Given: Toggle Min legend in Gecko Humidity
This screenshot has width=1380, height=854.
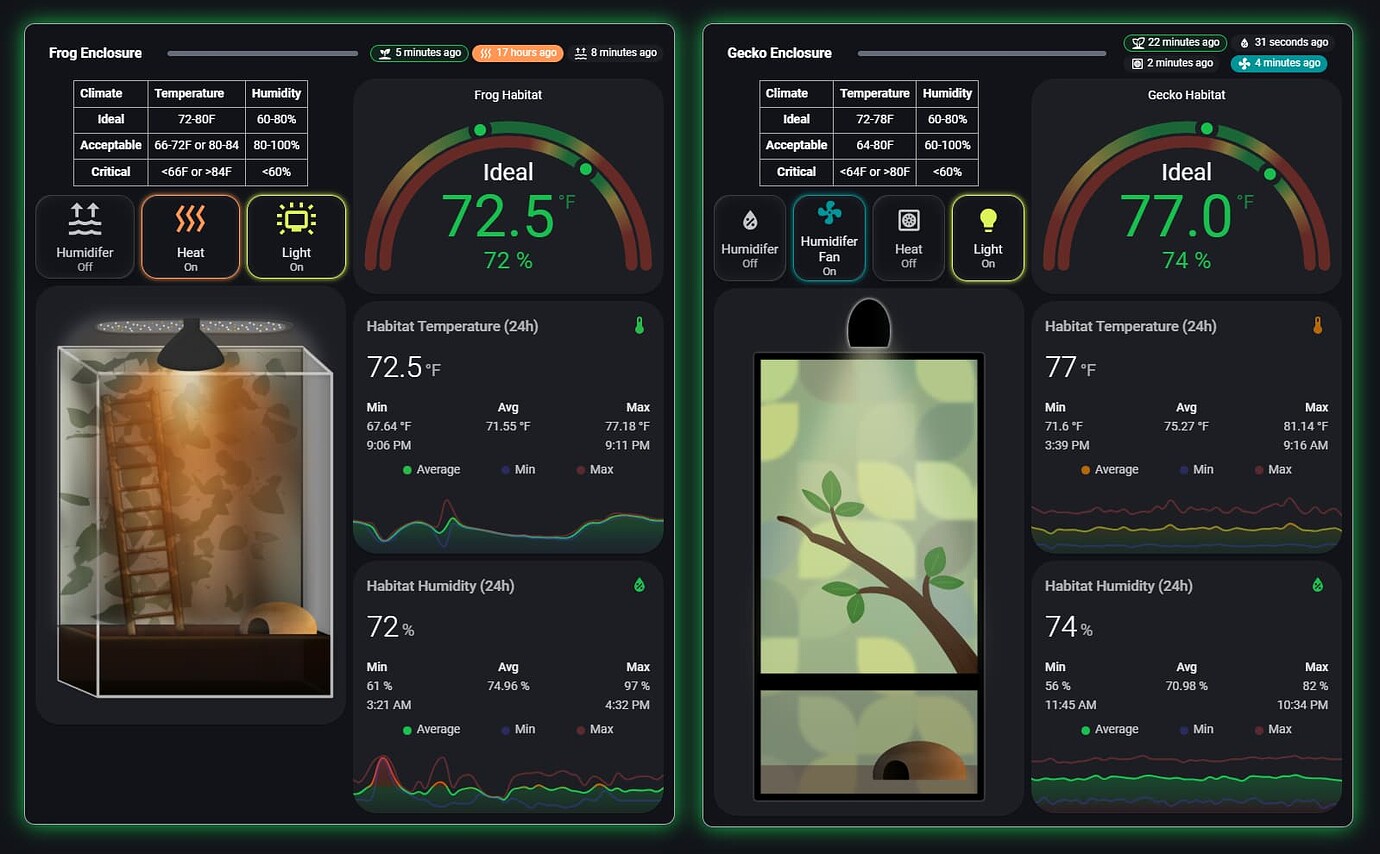Looking at the screenshot, I should [x=1195, y=730].
